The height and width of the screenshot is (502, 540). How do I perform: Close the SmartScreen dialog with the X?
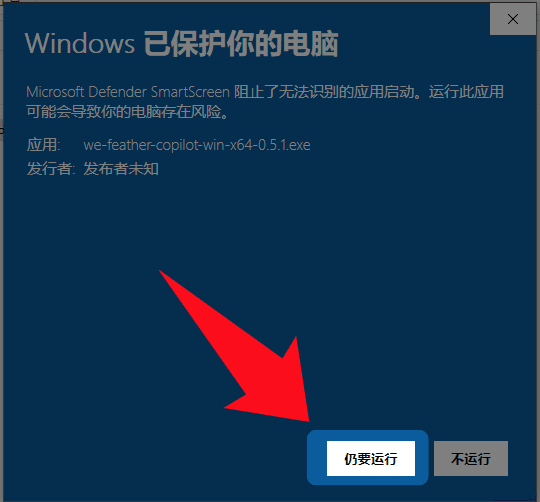point(512,19)
